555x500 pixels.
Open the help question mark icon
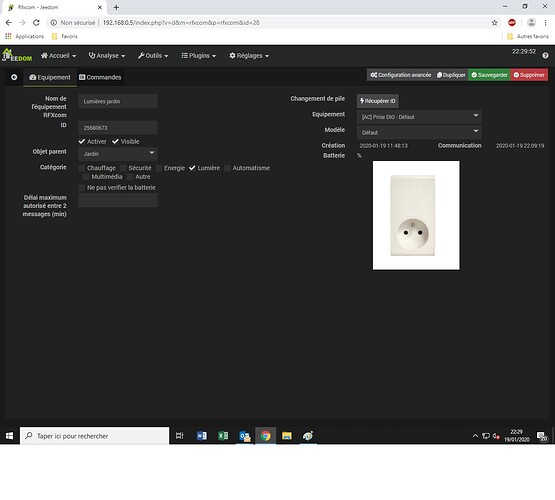pyautogui.click(x=545, y=56)
